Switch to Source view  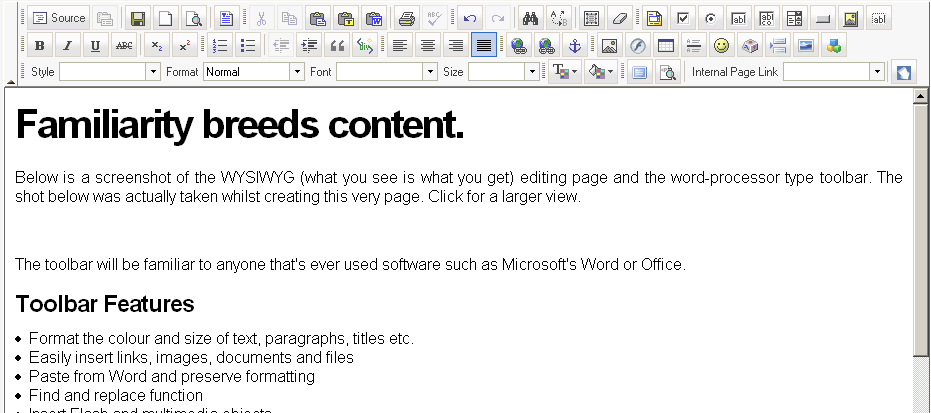point(59,18)
